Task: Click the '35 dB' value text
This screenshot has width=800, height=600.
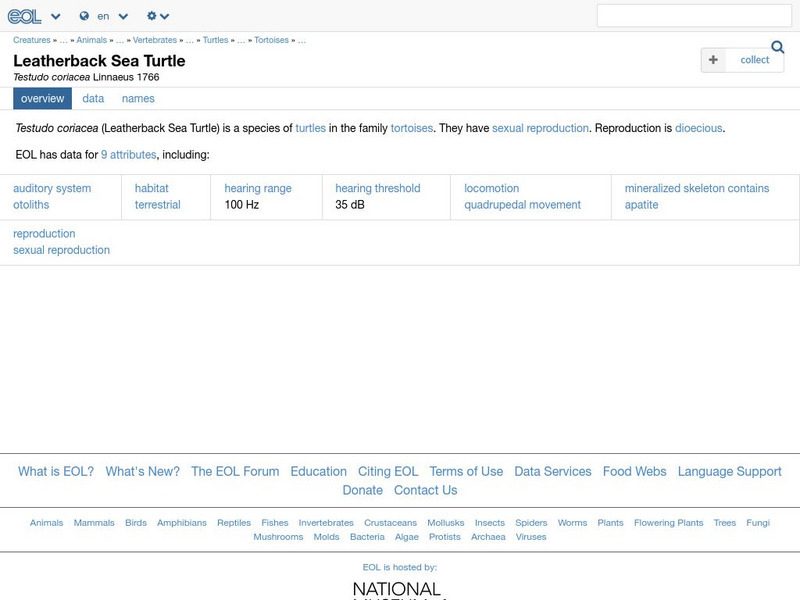Action: tap(350, 205)
